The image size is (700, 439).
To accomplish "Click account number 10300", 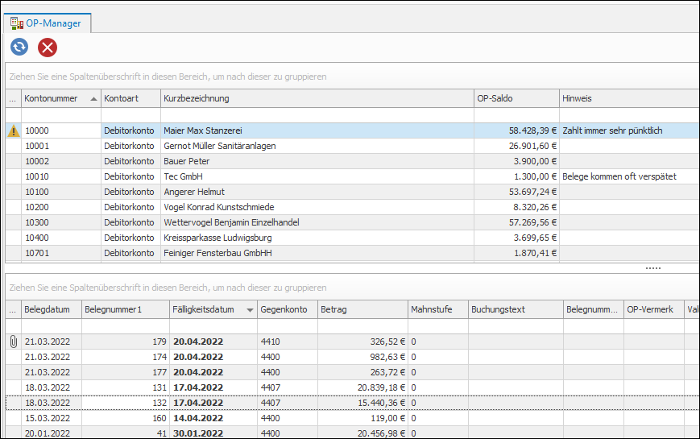I will [x=37, y=222].
